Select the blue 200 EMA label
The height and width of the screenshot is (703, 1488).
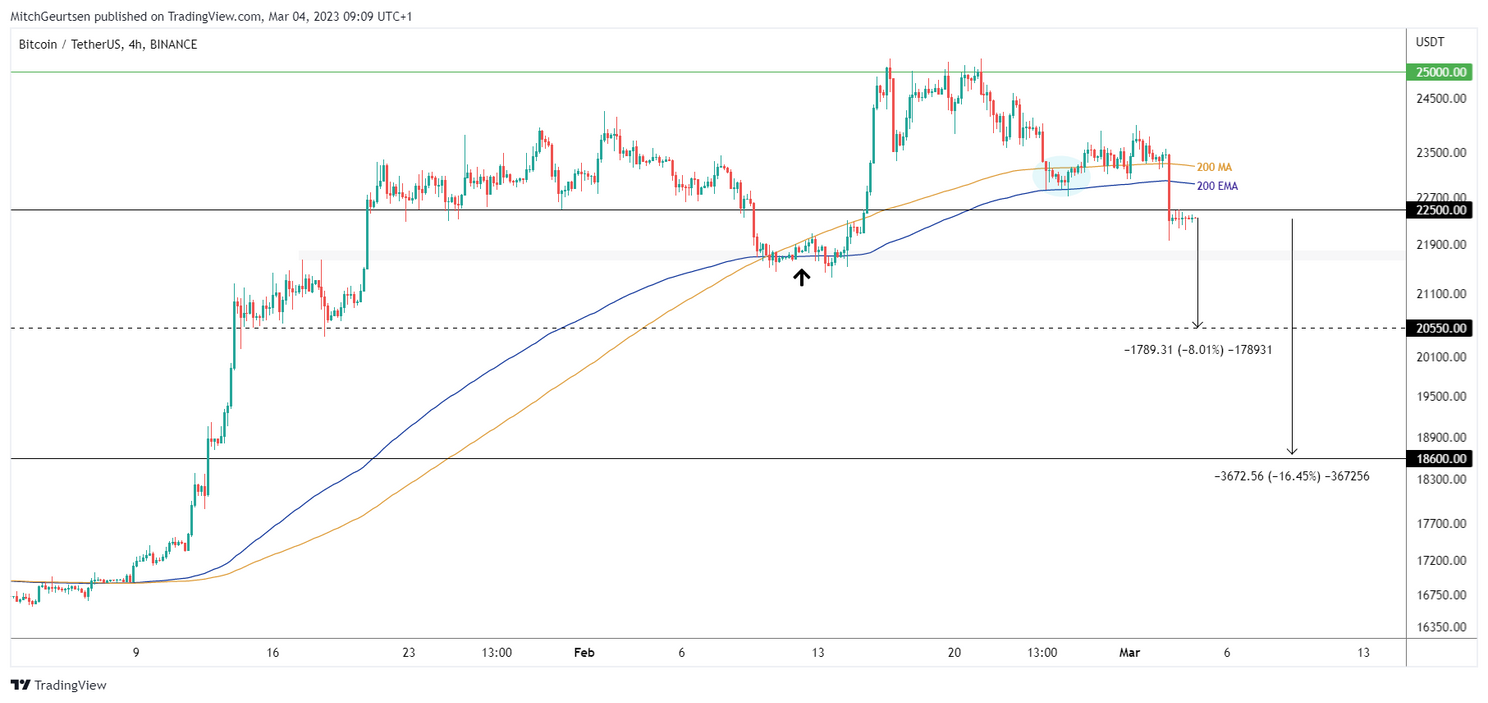point(1215,186)
